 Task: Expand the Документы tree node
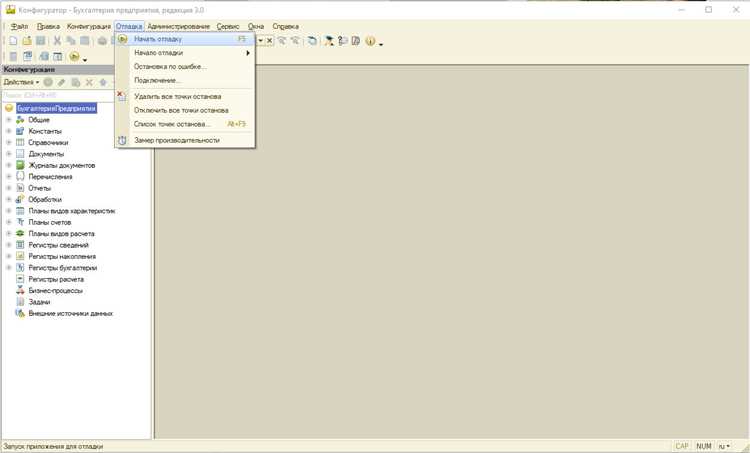pyautogui.click(x=9, y=154)
